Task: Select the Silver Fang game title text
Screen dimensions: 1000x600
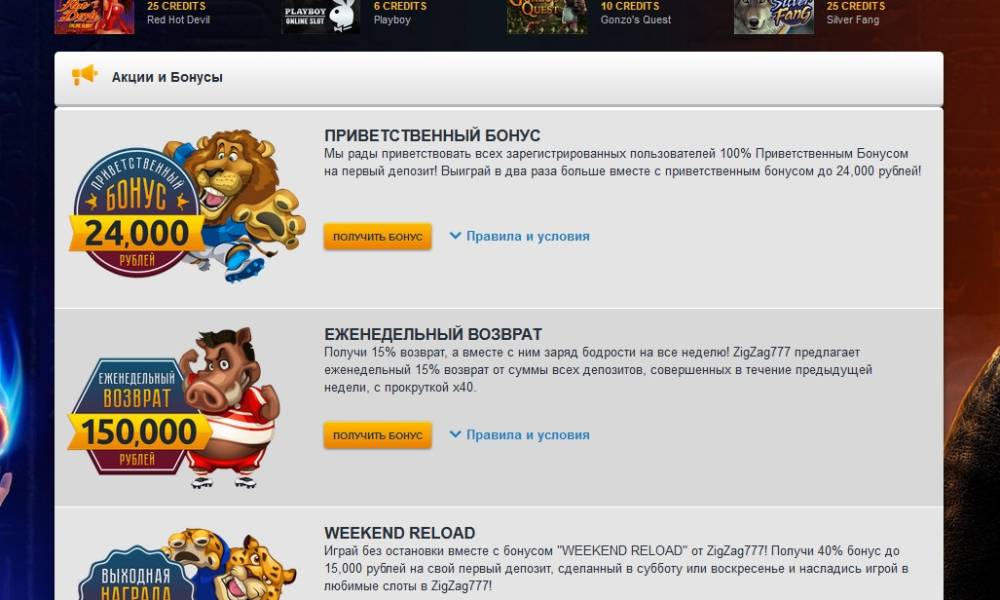Action: 853,20
